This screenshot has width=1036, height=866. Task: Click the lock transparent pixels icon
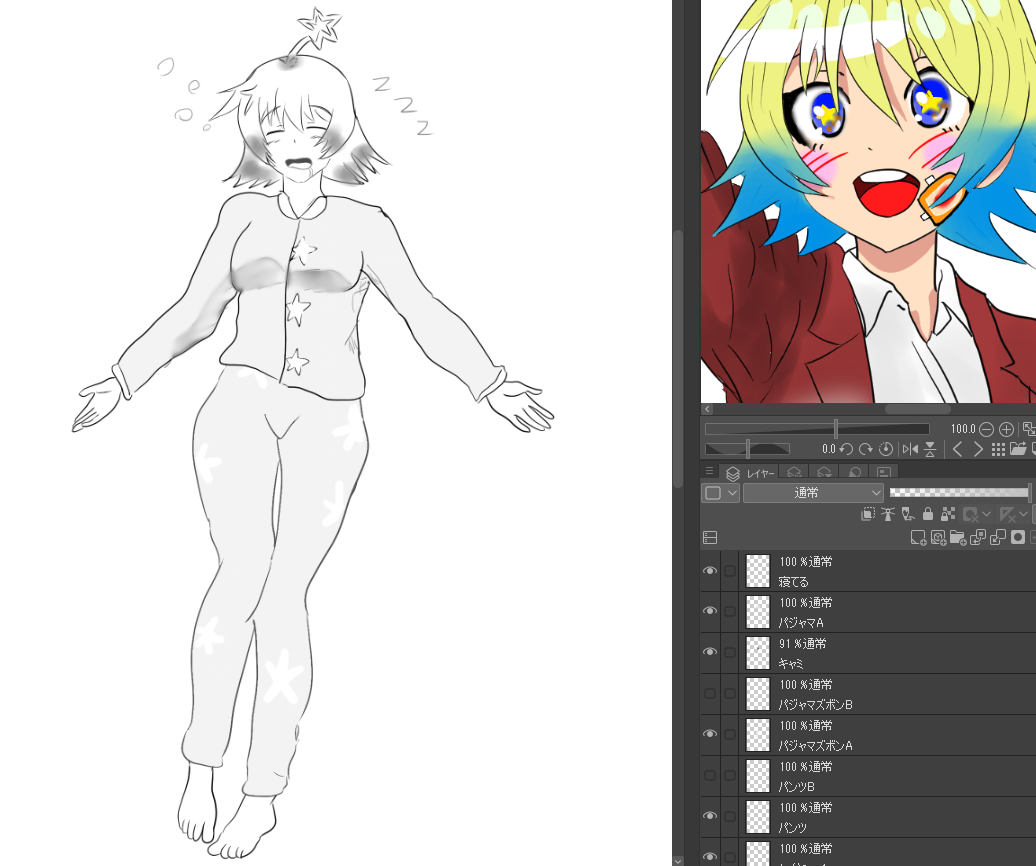point(948,514)
